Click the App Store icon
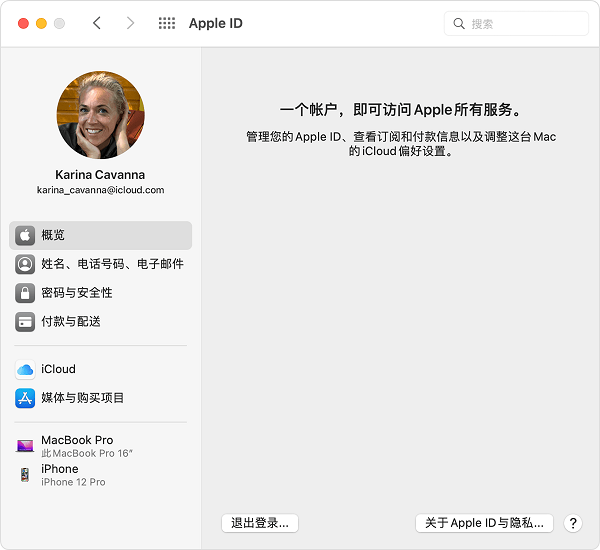Viewport: 600px width, 550px height. click(25, 398)
